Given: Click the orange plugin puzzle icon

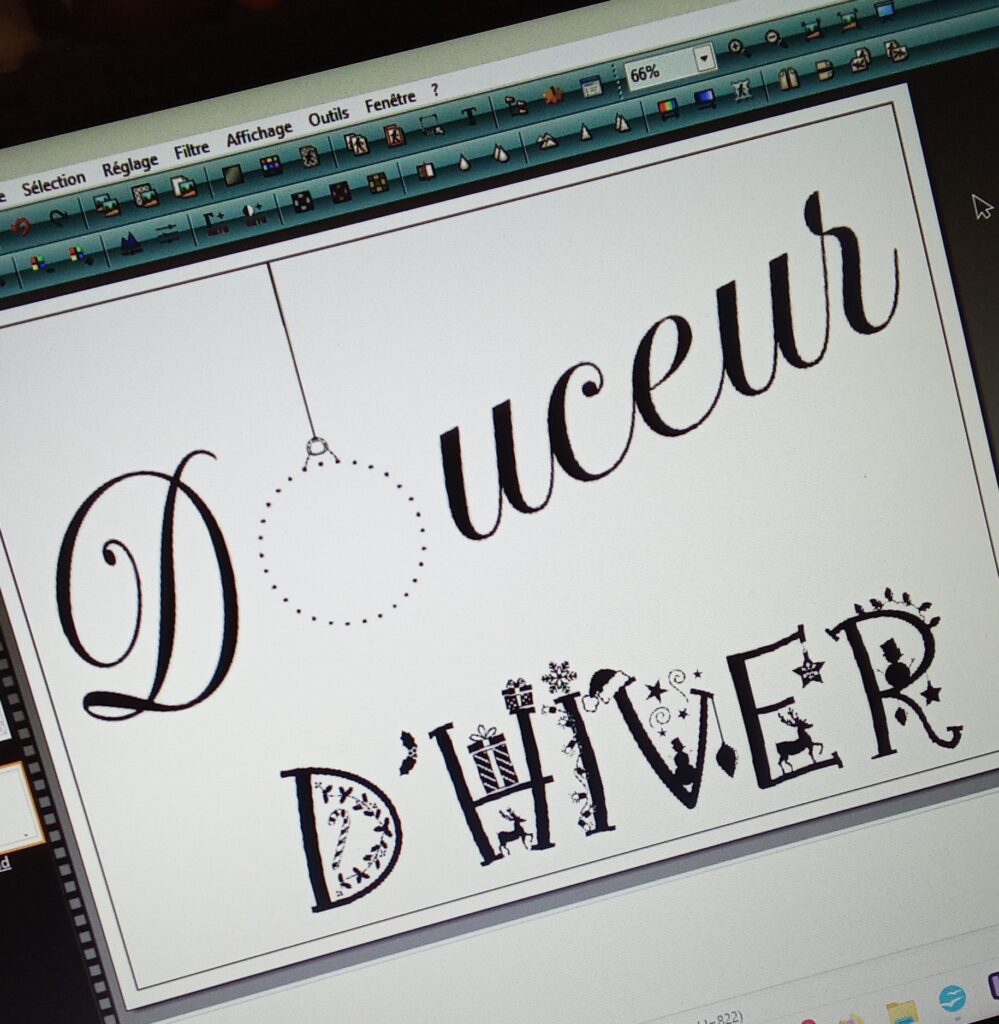Looking at the screenshot, I should coord(552,96).
